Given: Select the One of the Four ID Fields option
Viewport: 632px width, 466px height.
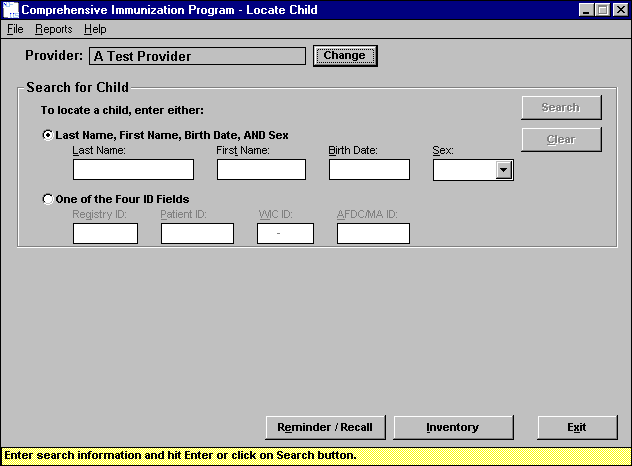Looking at the screenshot, I should coord(48,199).
